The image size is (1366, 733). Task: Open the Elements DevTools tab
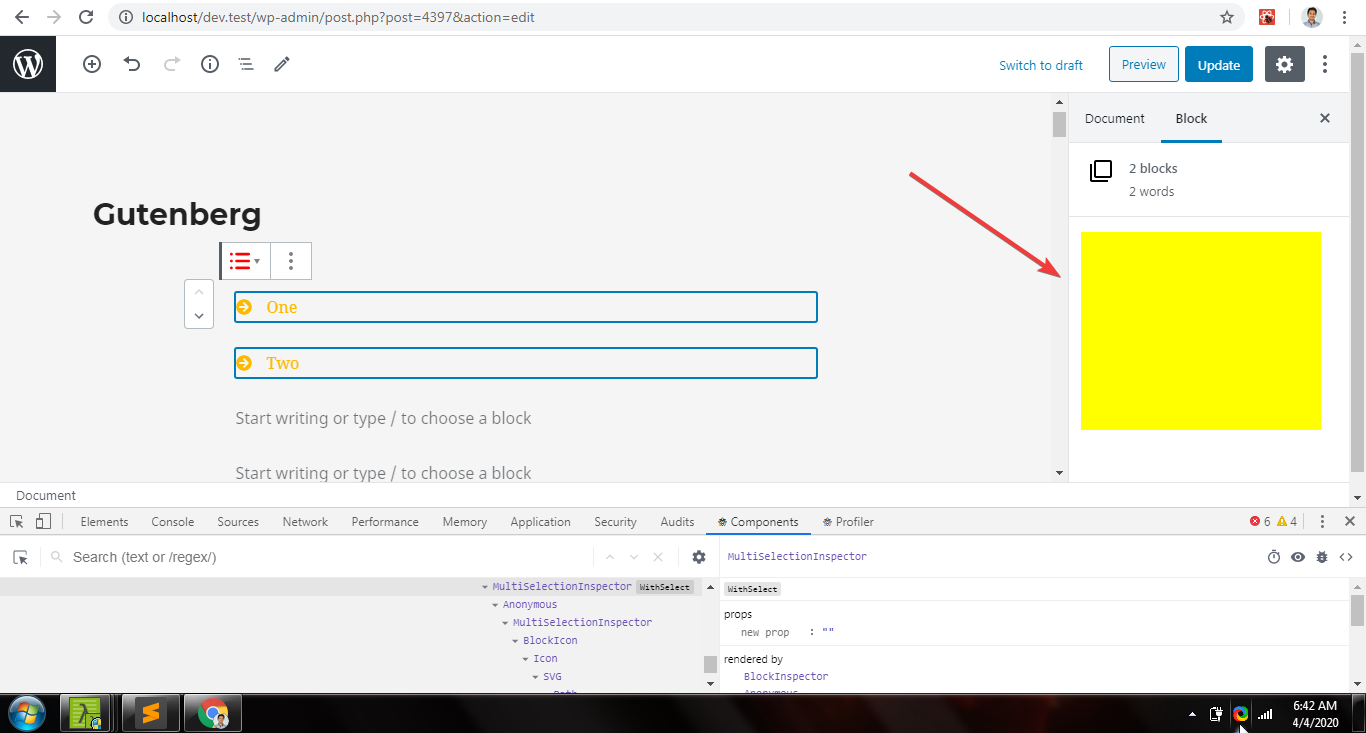pyautogui.click(x=104, y=521)
